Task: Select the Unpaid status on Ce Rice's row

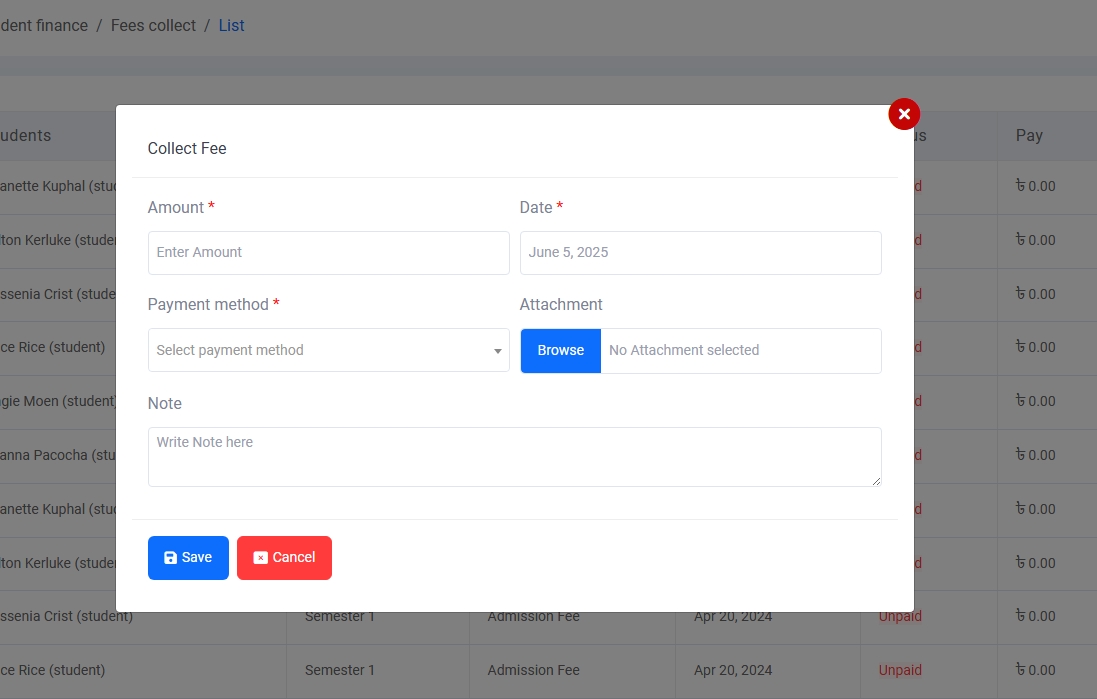Action: [899, 670]
